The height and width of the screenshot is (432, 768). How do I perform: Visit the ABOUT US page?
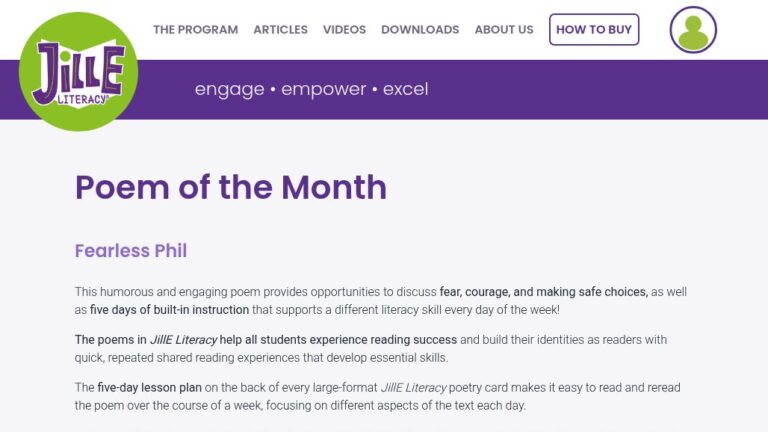click(504, 29)
